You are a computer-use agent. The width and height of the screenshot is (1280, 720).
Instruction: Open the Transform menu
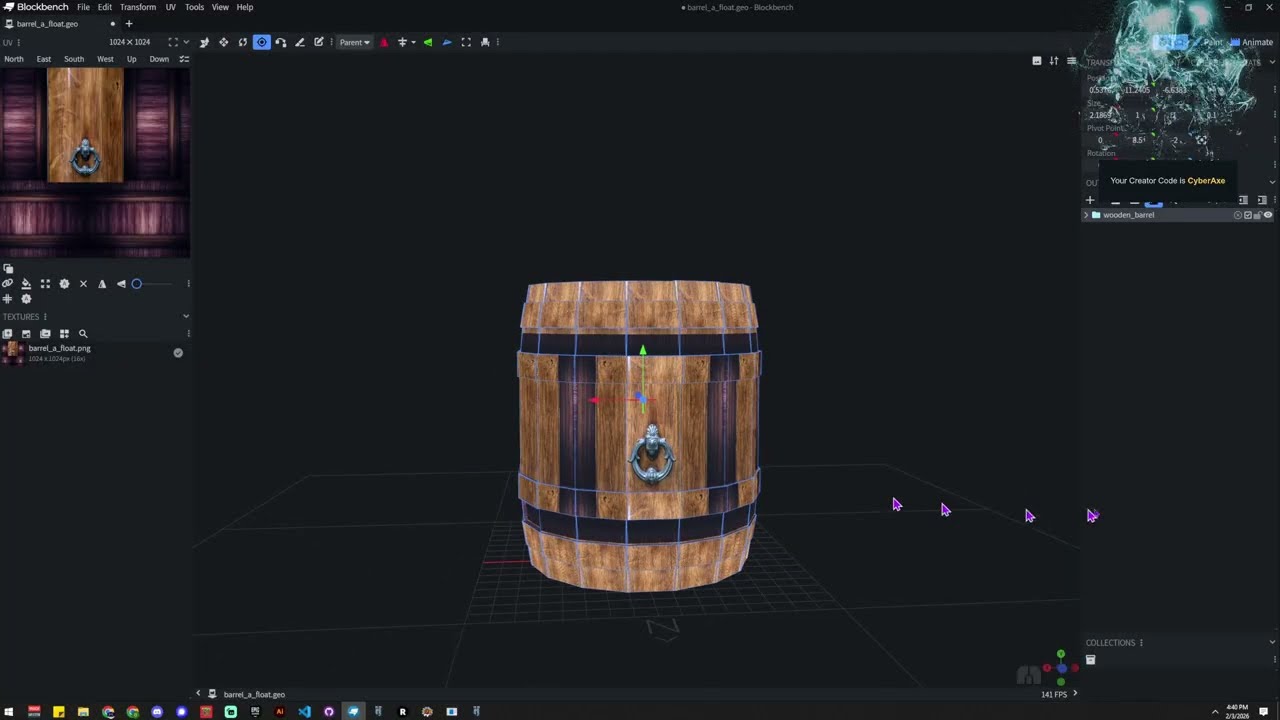[x=138, y=7]
